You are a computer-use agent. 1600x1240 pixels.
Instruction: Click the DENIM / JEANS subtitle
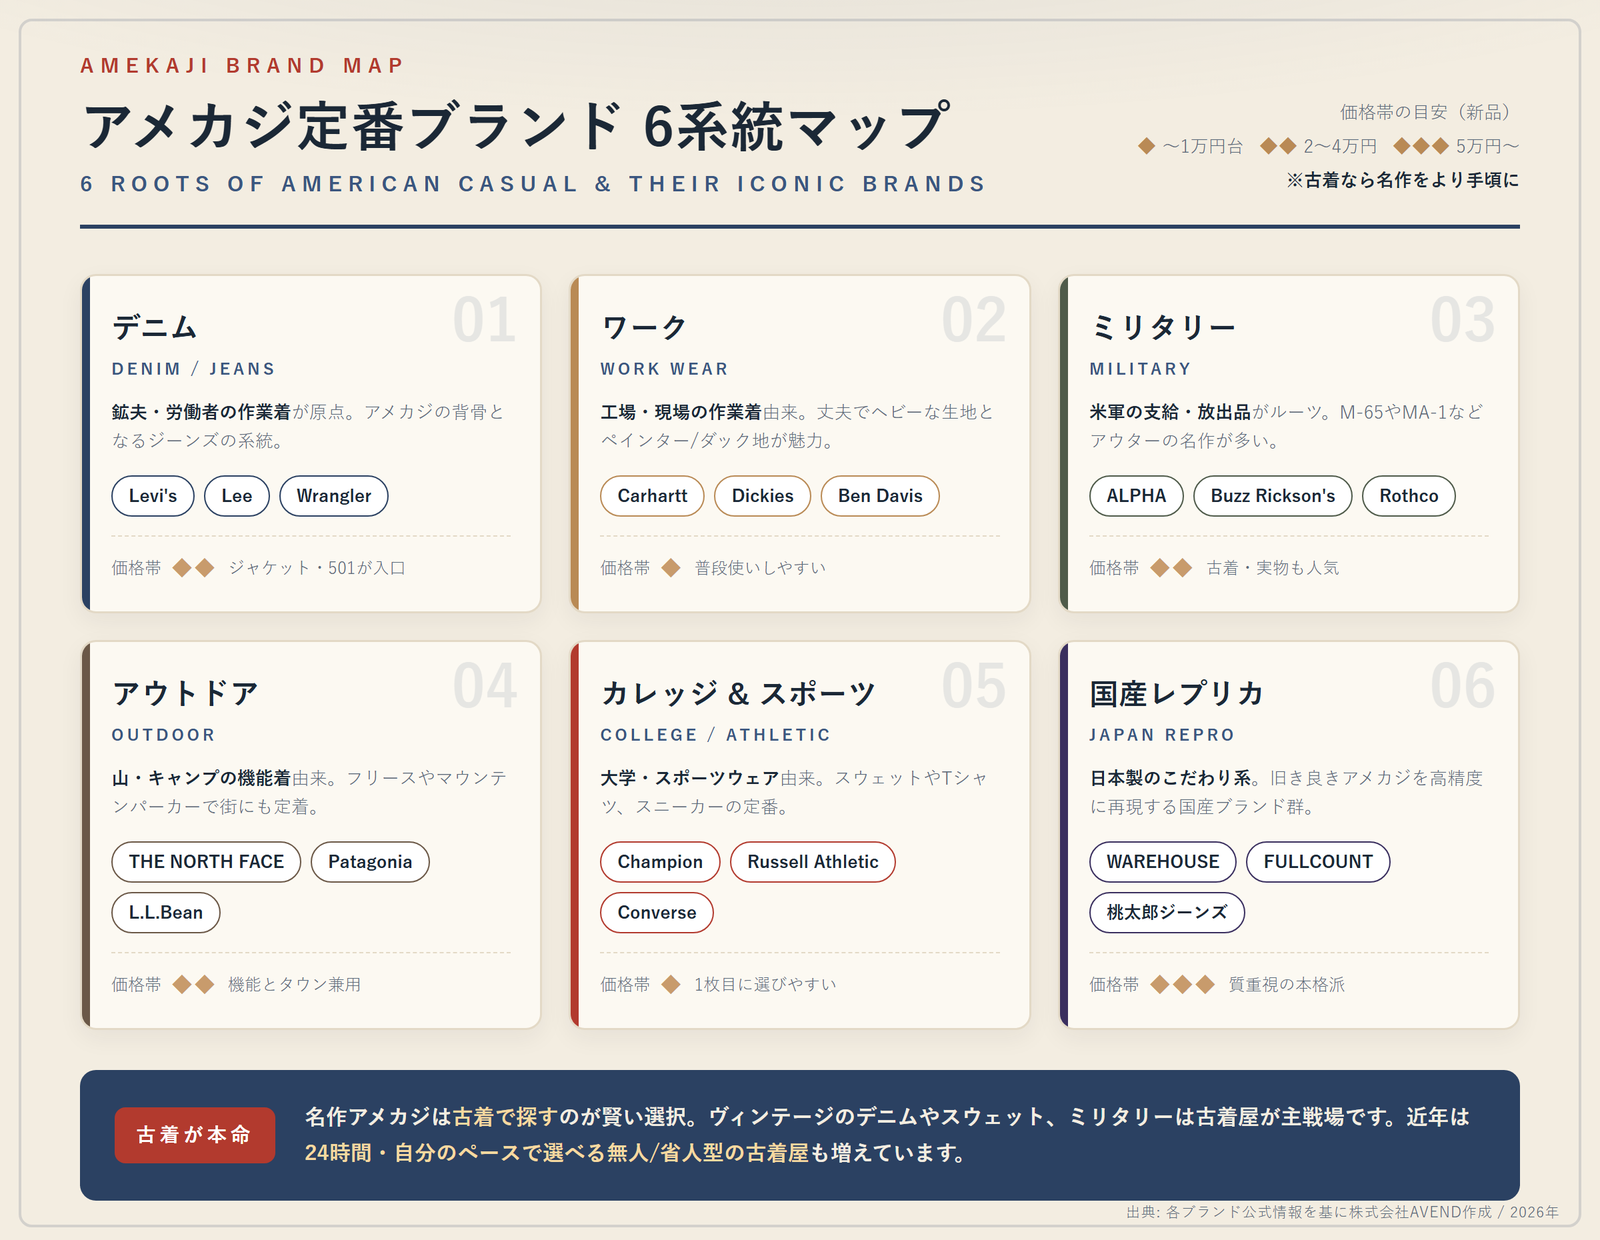coord(193,369)
